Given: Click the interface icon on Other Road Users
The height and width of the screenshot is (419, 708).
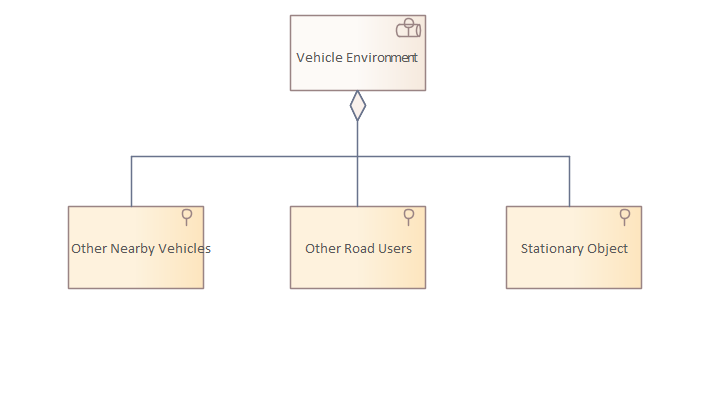Looking at the screenshot, I should [408, 218].
